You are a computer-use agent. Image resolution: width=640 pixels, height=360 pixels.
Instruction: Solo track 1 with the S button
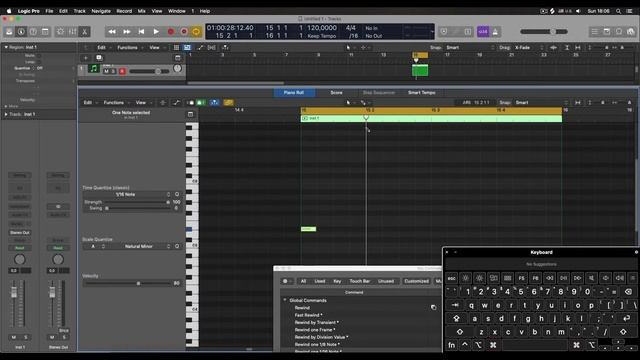(x=113, y=71)
